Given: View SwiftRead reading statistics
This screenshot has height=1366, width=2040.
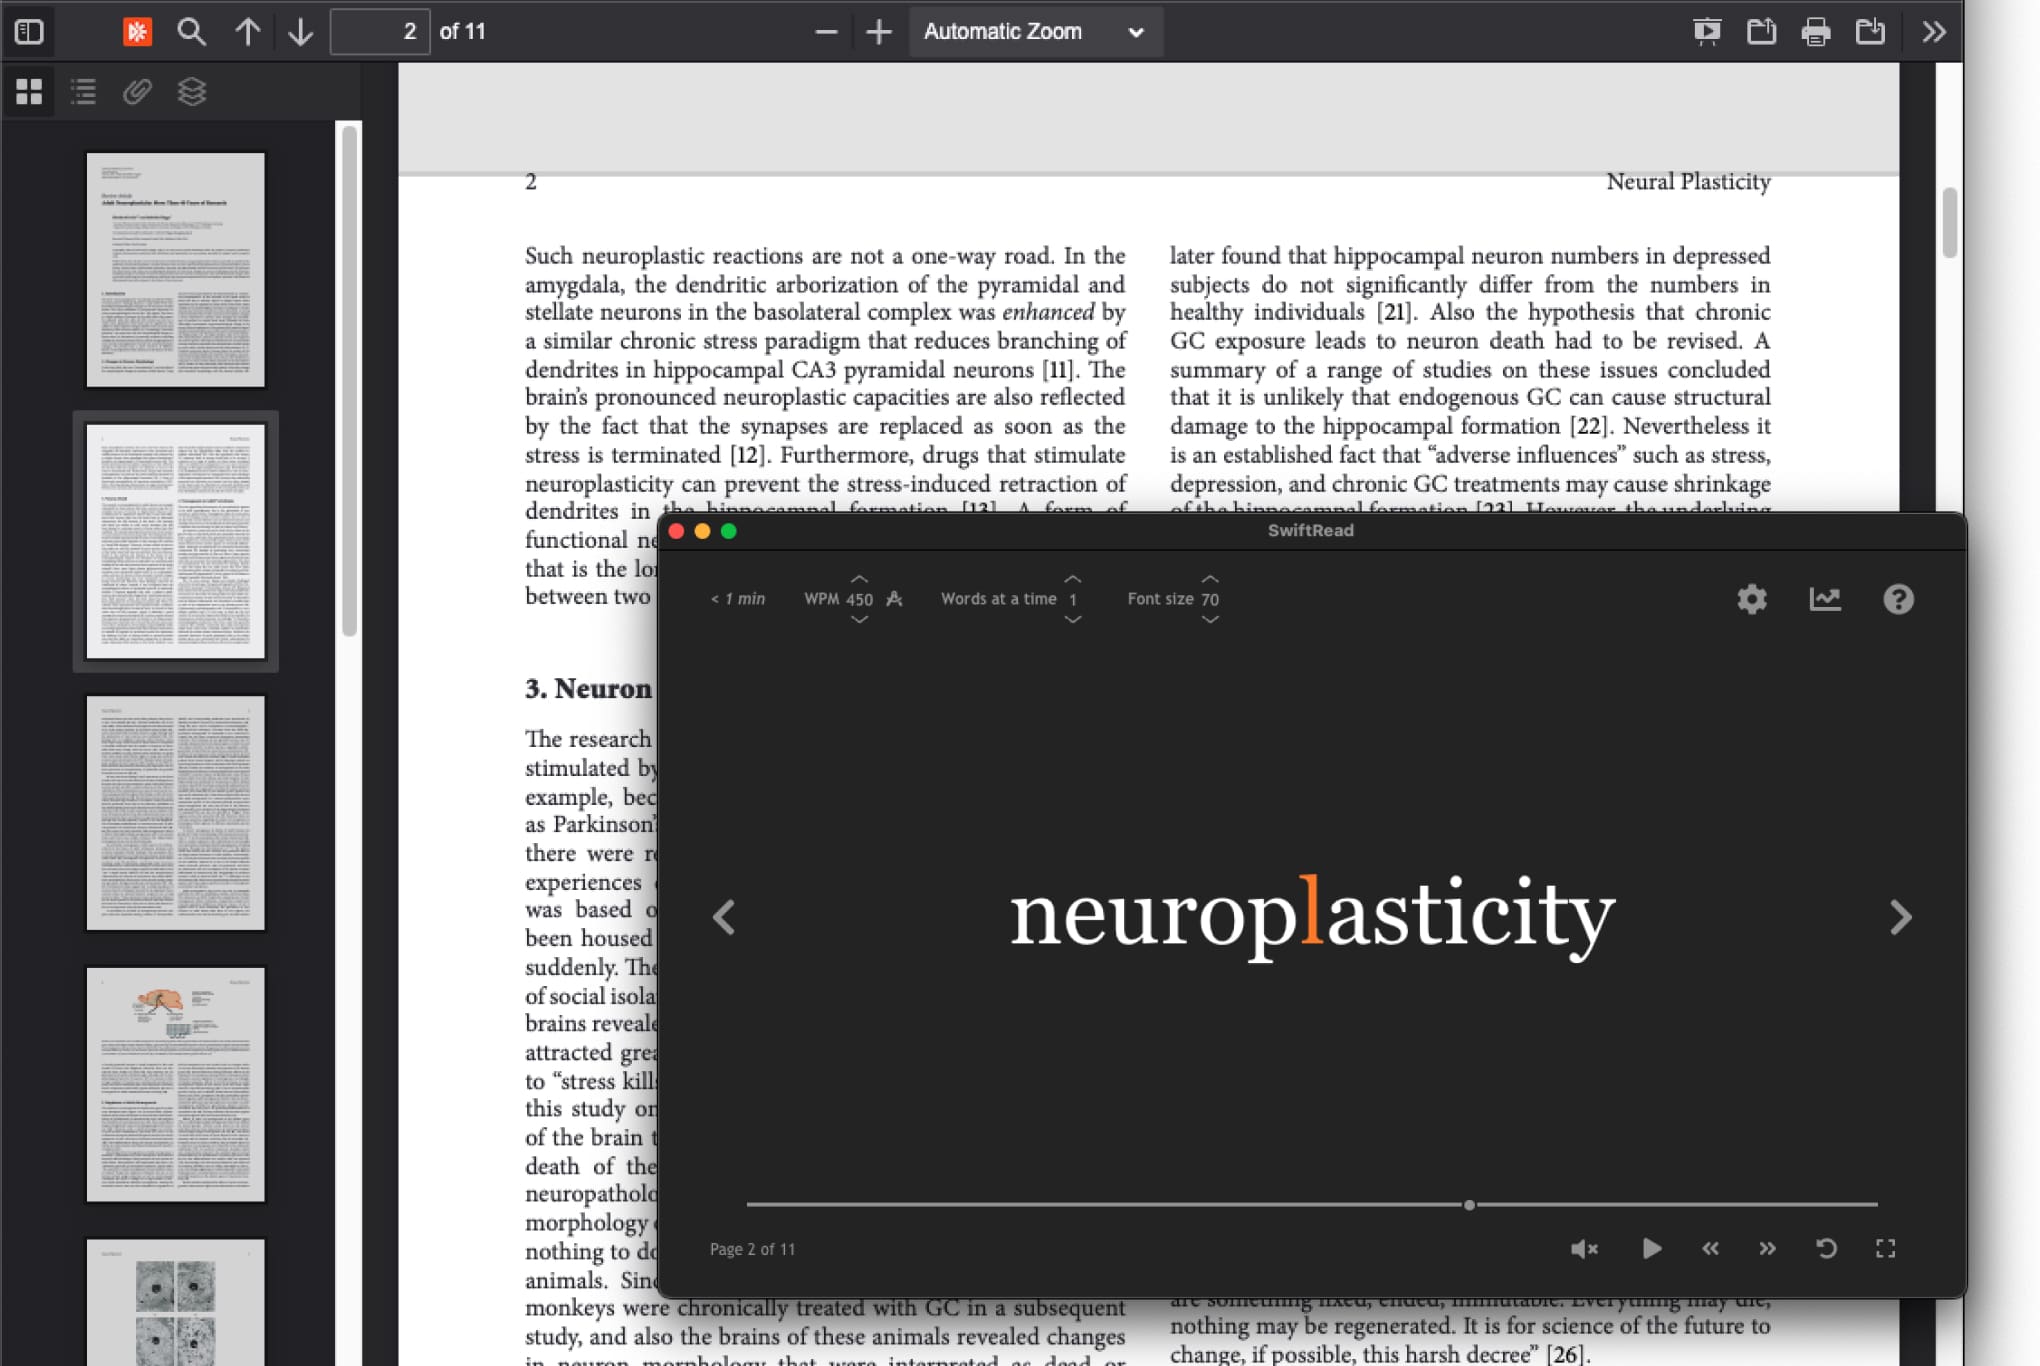Looking at the screenshot, I should pos(1825,598).
